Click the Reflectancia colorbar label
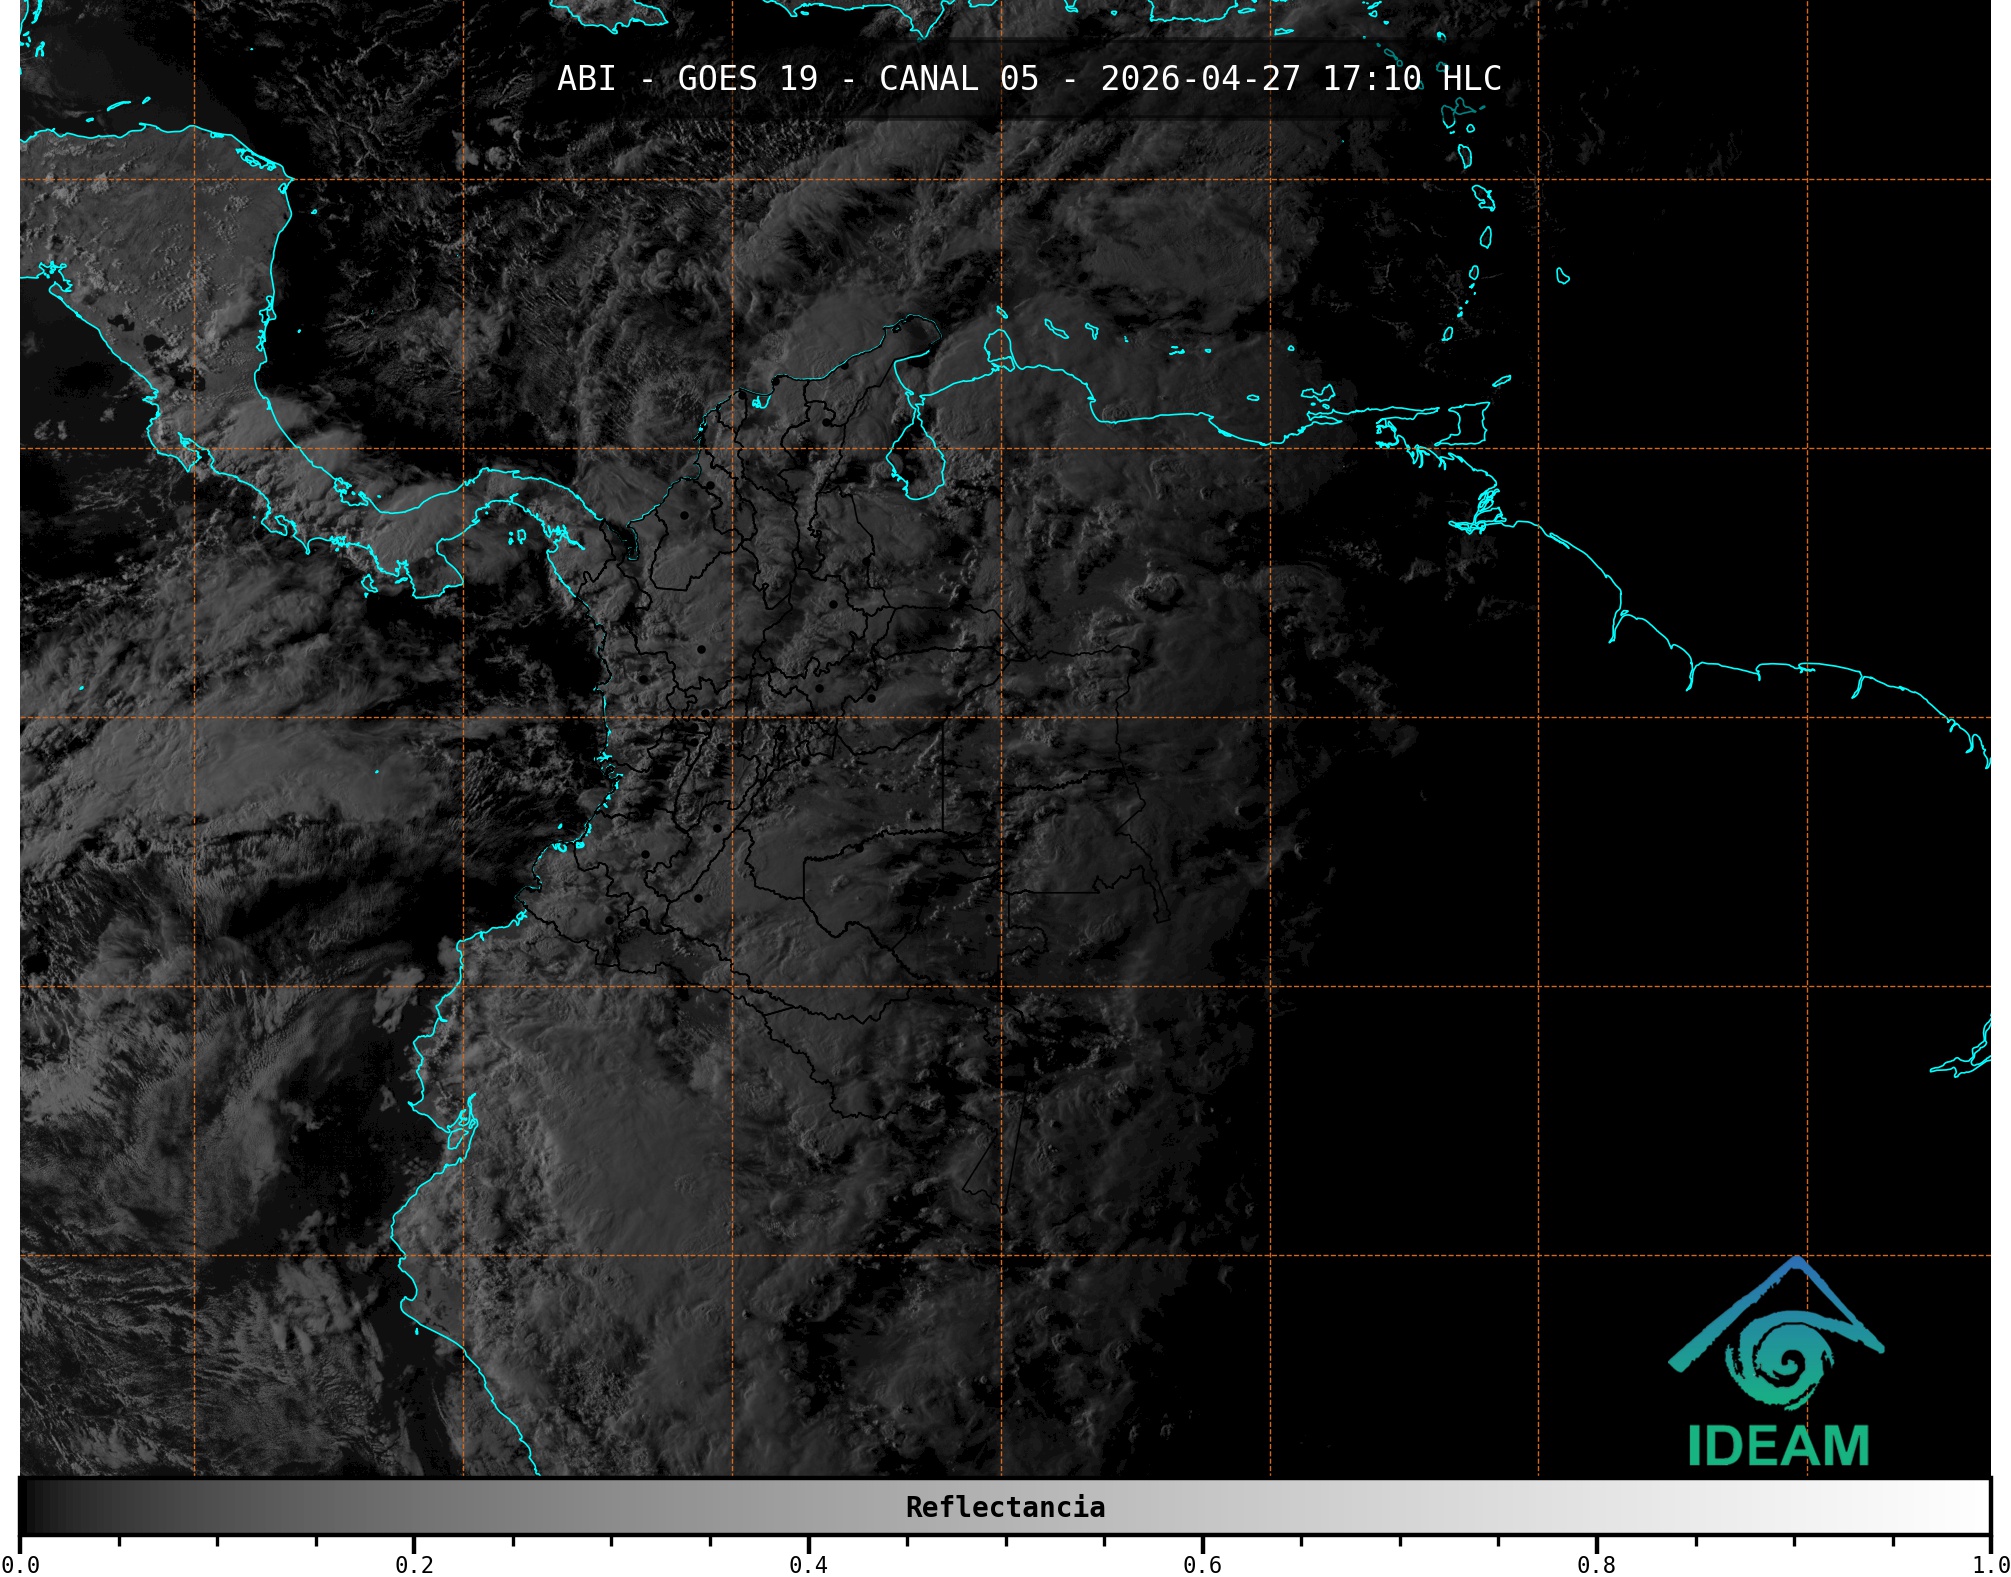This screenshot has width=2011, height=1577. (x=1005, y=1507)
